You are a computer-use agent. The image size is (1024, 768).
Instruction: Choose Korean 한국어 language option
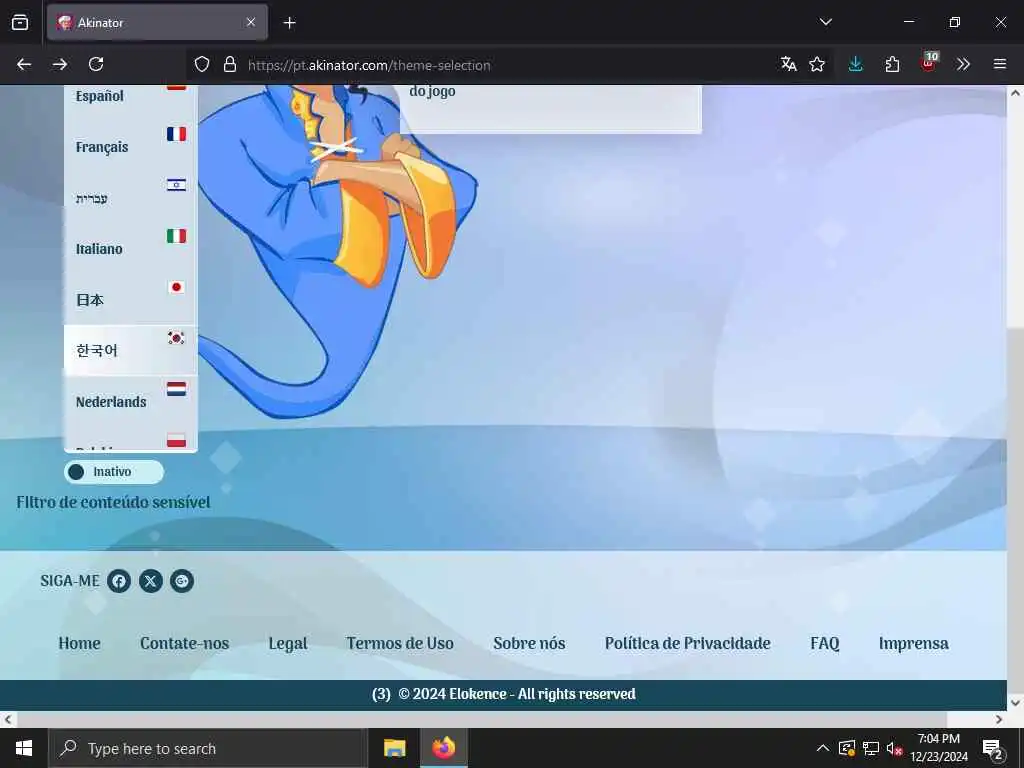pyautogui.click(x=131, y=351)
